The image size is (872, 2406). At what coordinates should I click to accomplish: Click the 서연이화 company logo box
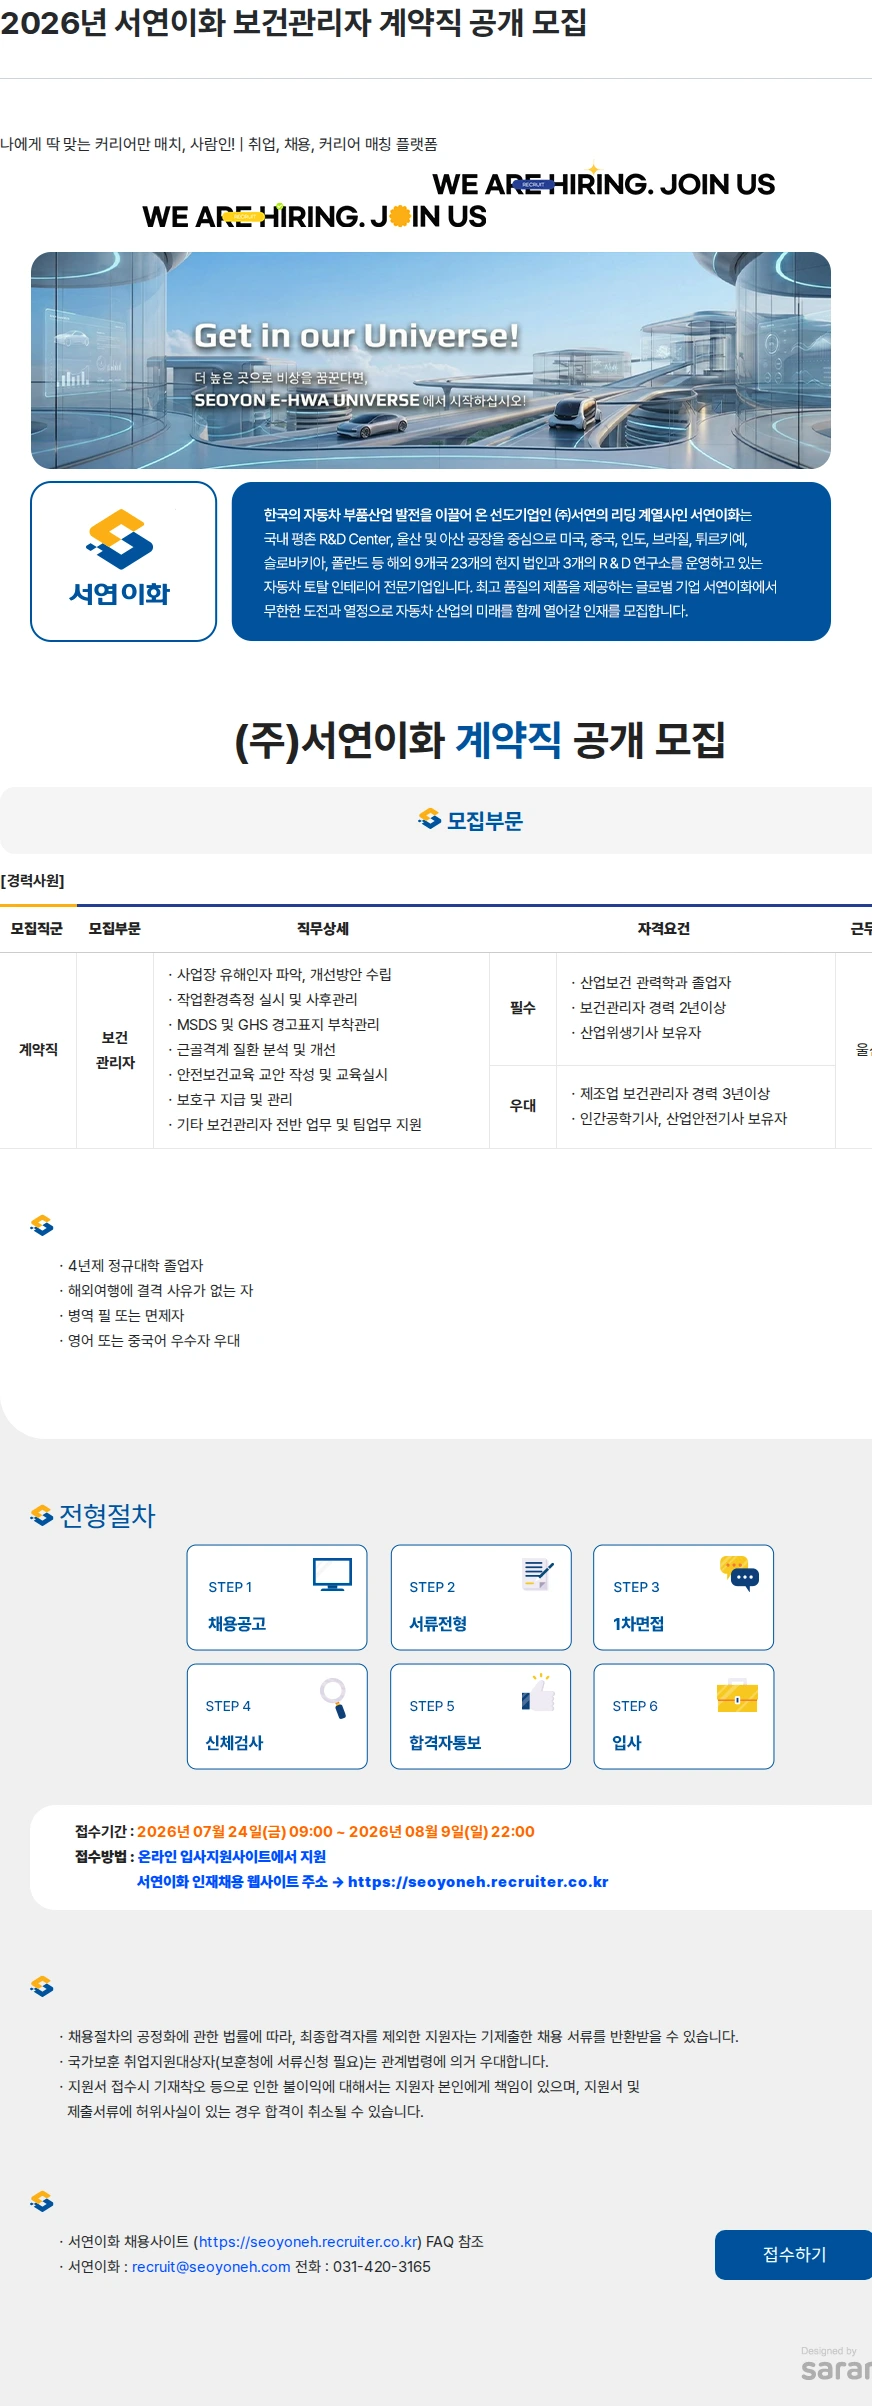[123, 561]
